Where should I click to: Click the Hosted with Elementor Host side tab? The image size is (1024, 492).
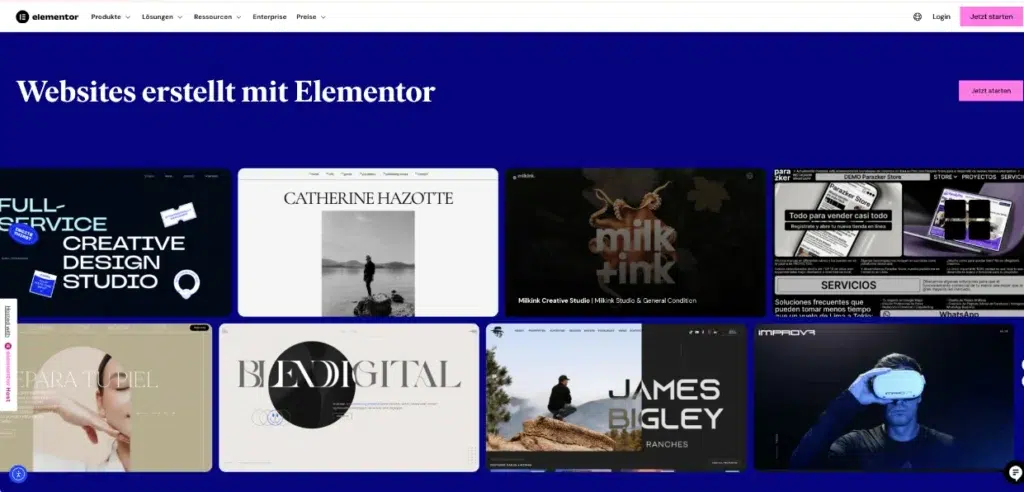click(x=8, y=355)
